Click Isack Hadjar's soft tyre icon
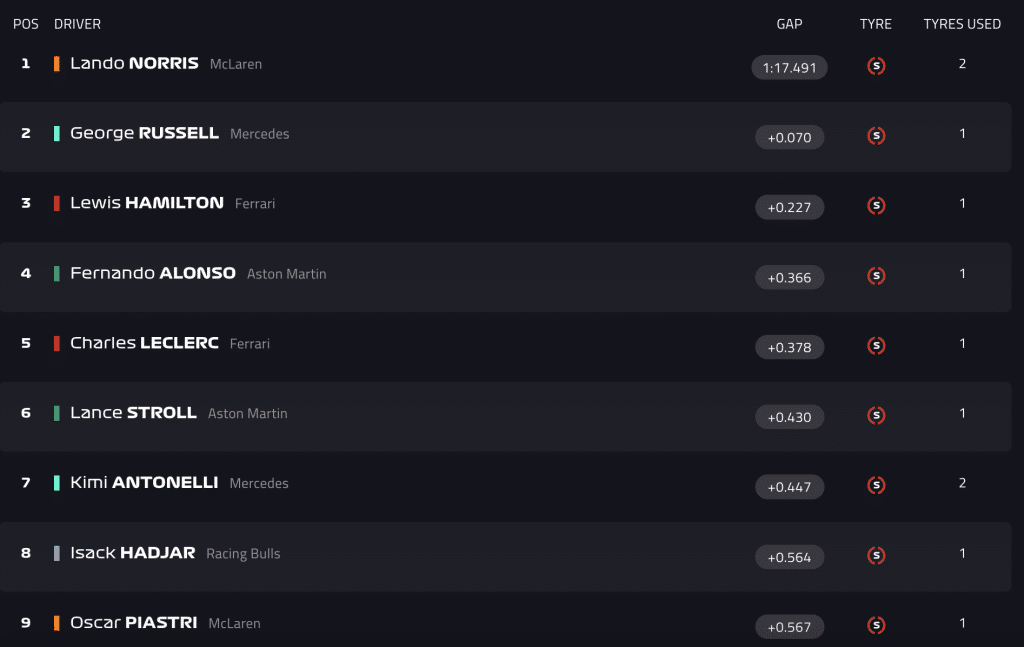The width and height of the screenshot is (1024, 647). (x=876, y=556)
